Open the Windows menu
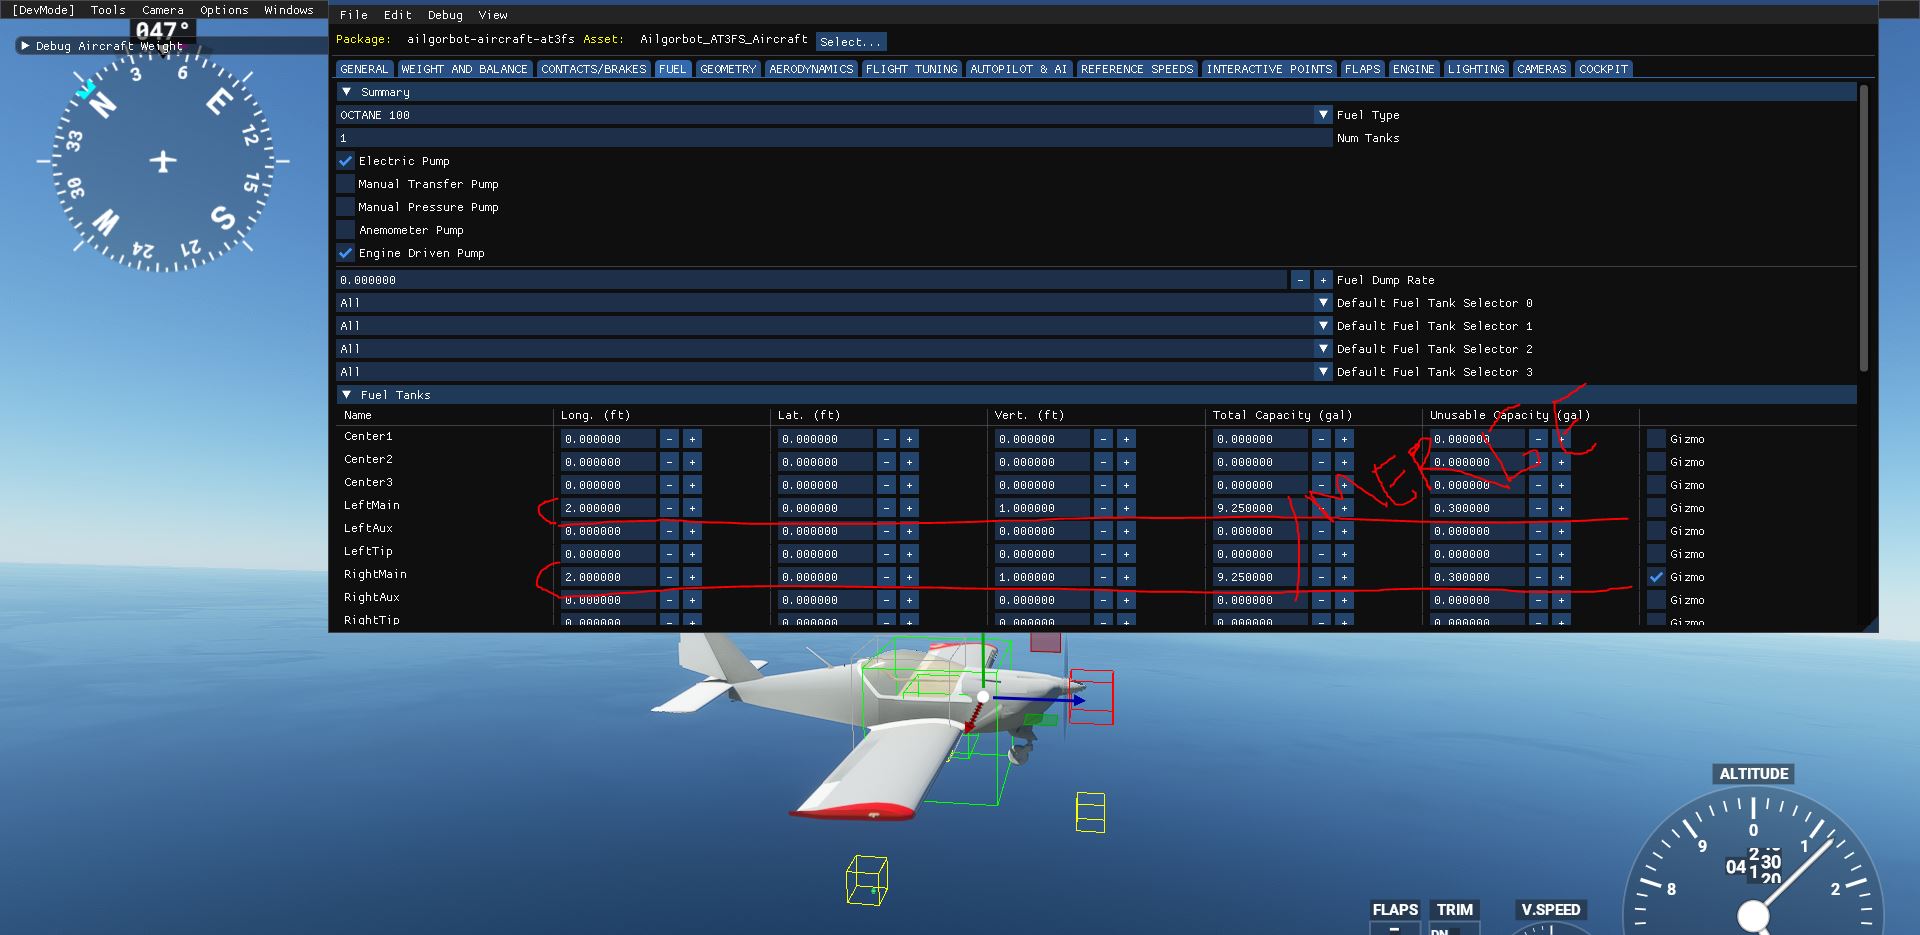1920x935 pixels. click(x=289, y=10)
